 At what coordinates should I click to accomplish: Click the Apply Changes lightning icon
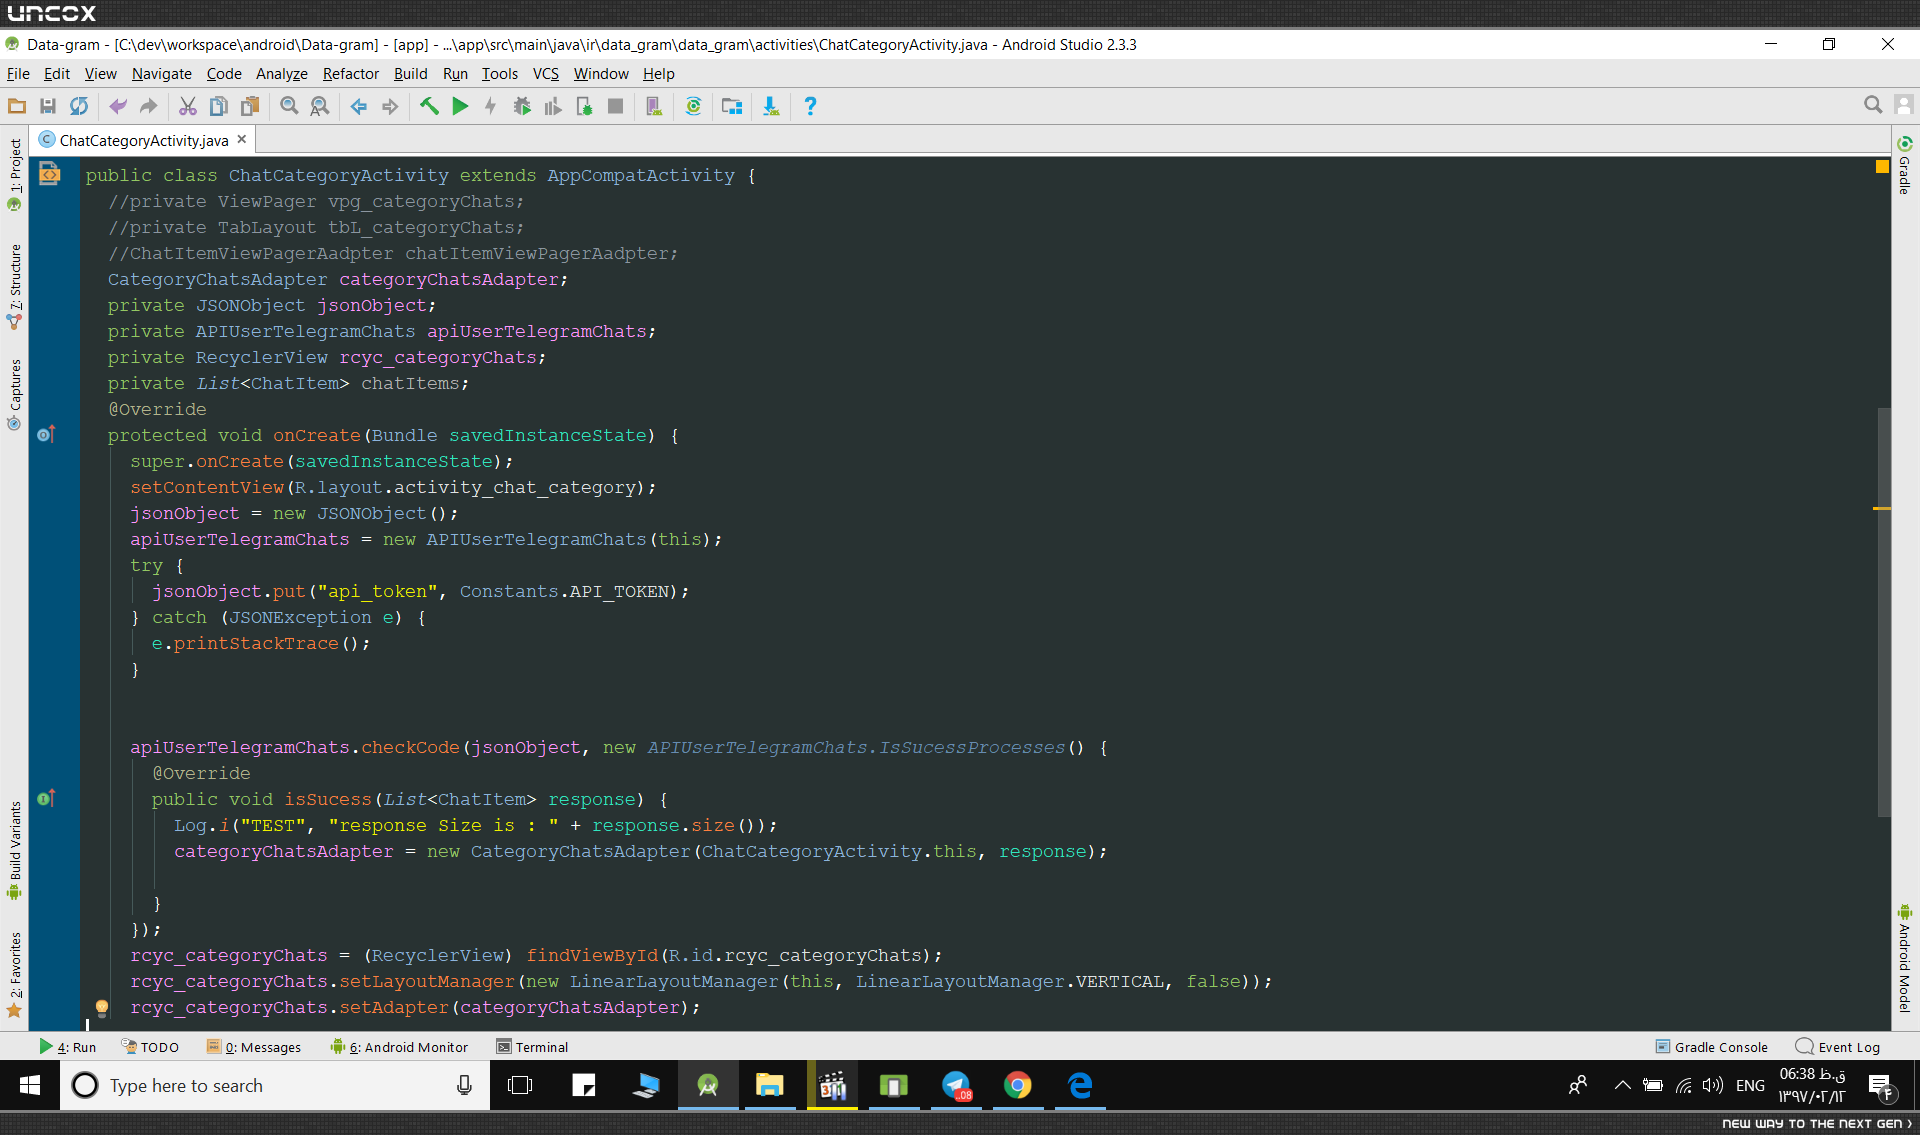coord(491,106)
